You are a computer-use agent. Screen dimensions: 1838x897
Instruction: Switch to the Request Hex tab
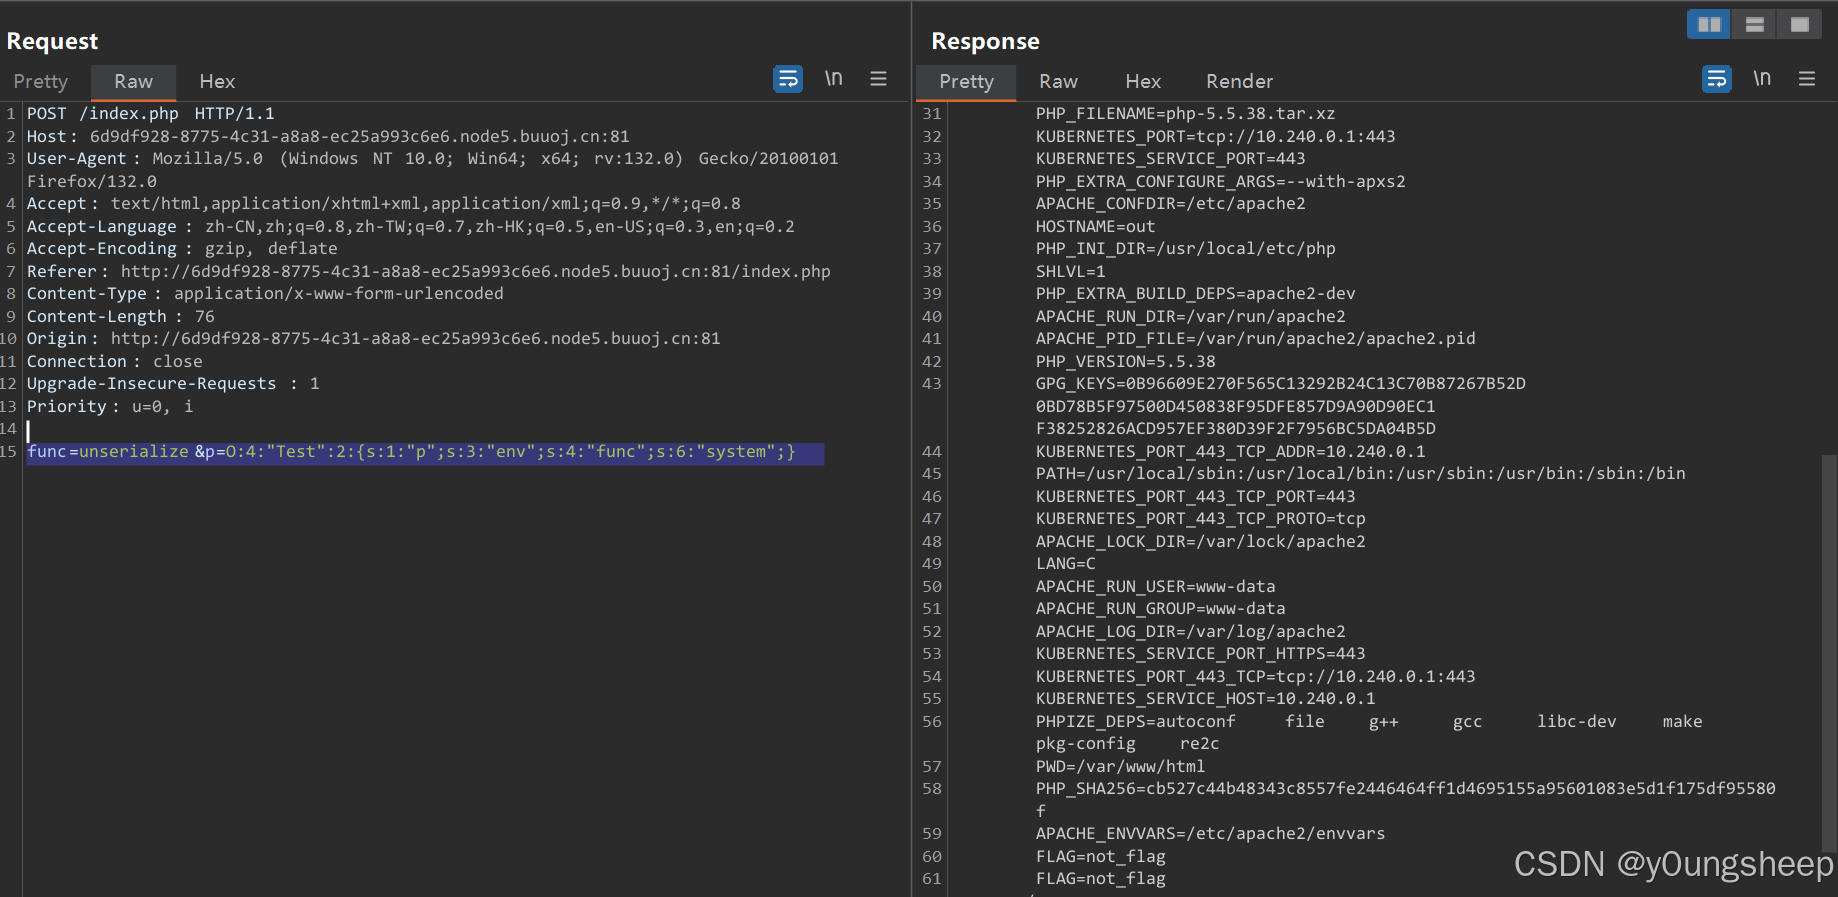pyautogui.click(x=217, y=82)
